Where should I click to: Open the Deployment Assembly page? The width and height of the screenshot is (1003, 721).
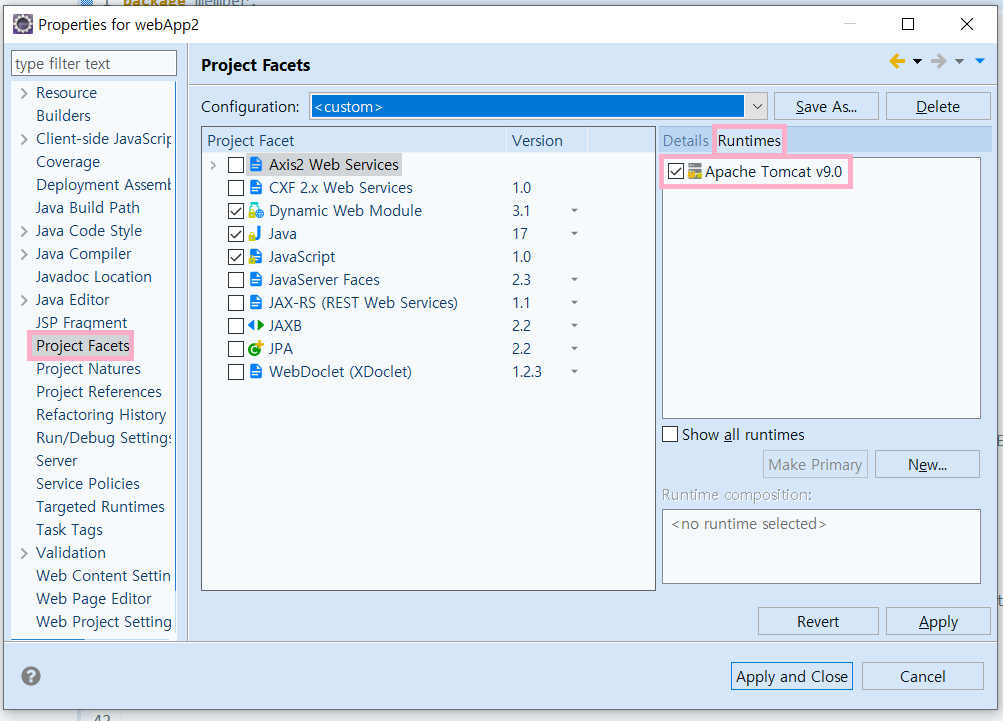point(104,185)
